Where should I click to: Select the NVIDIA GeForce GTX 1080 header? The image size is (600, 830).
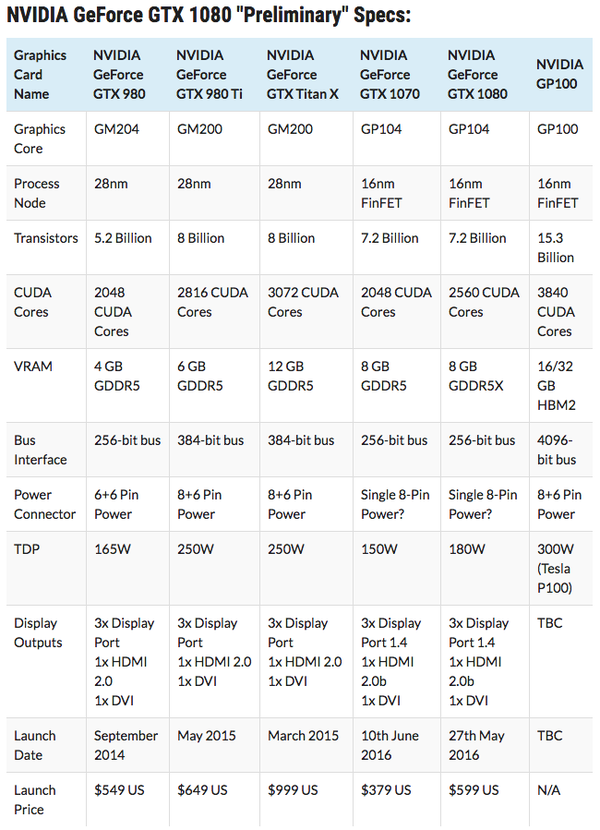coord(477,75)
